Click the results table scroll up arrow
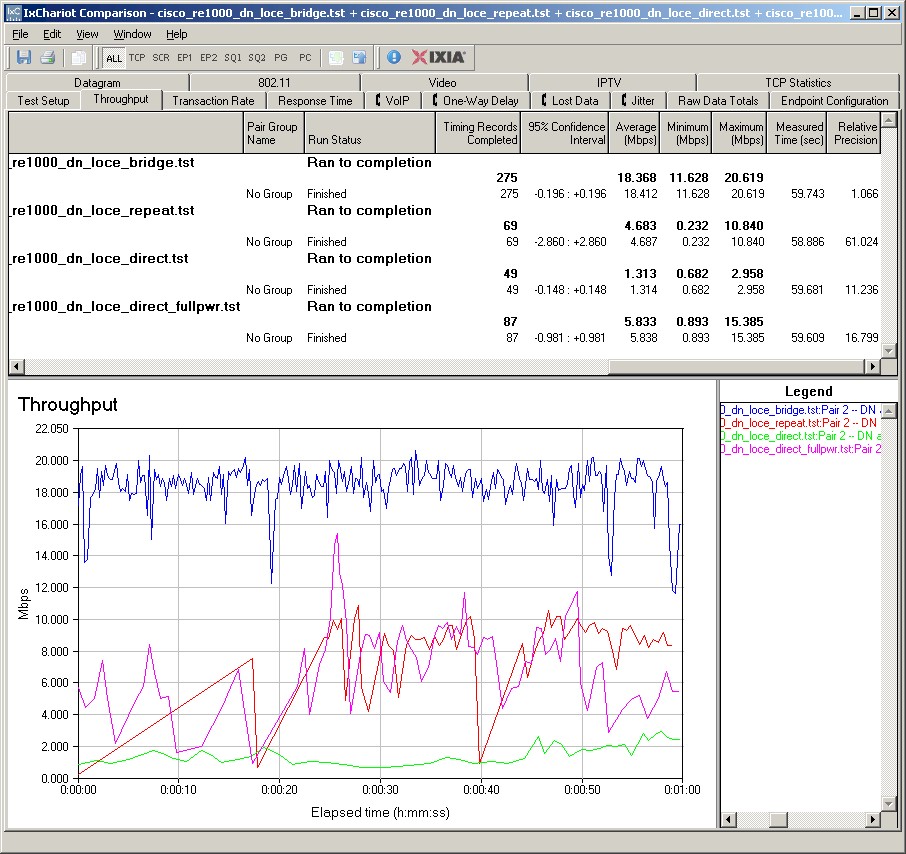The width and height of the screenshot is (906, 854). pos(889,120)
